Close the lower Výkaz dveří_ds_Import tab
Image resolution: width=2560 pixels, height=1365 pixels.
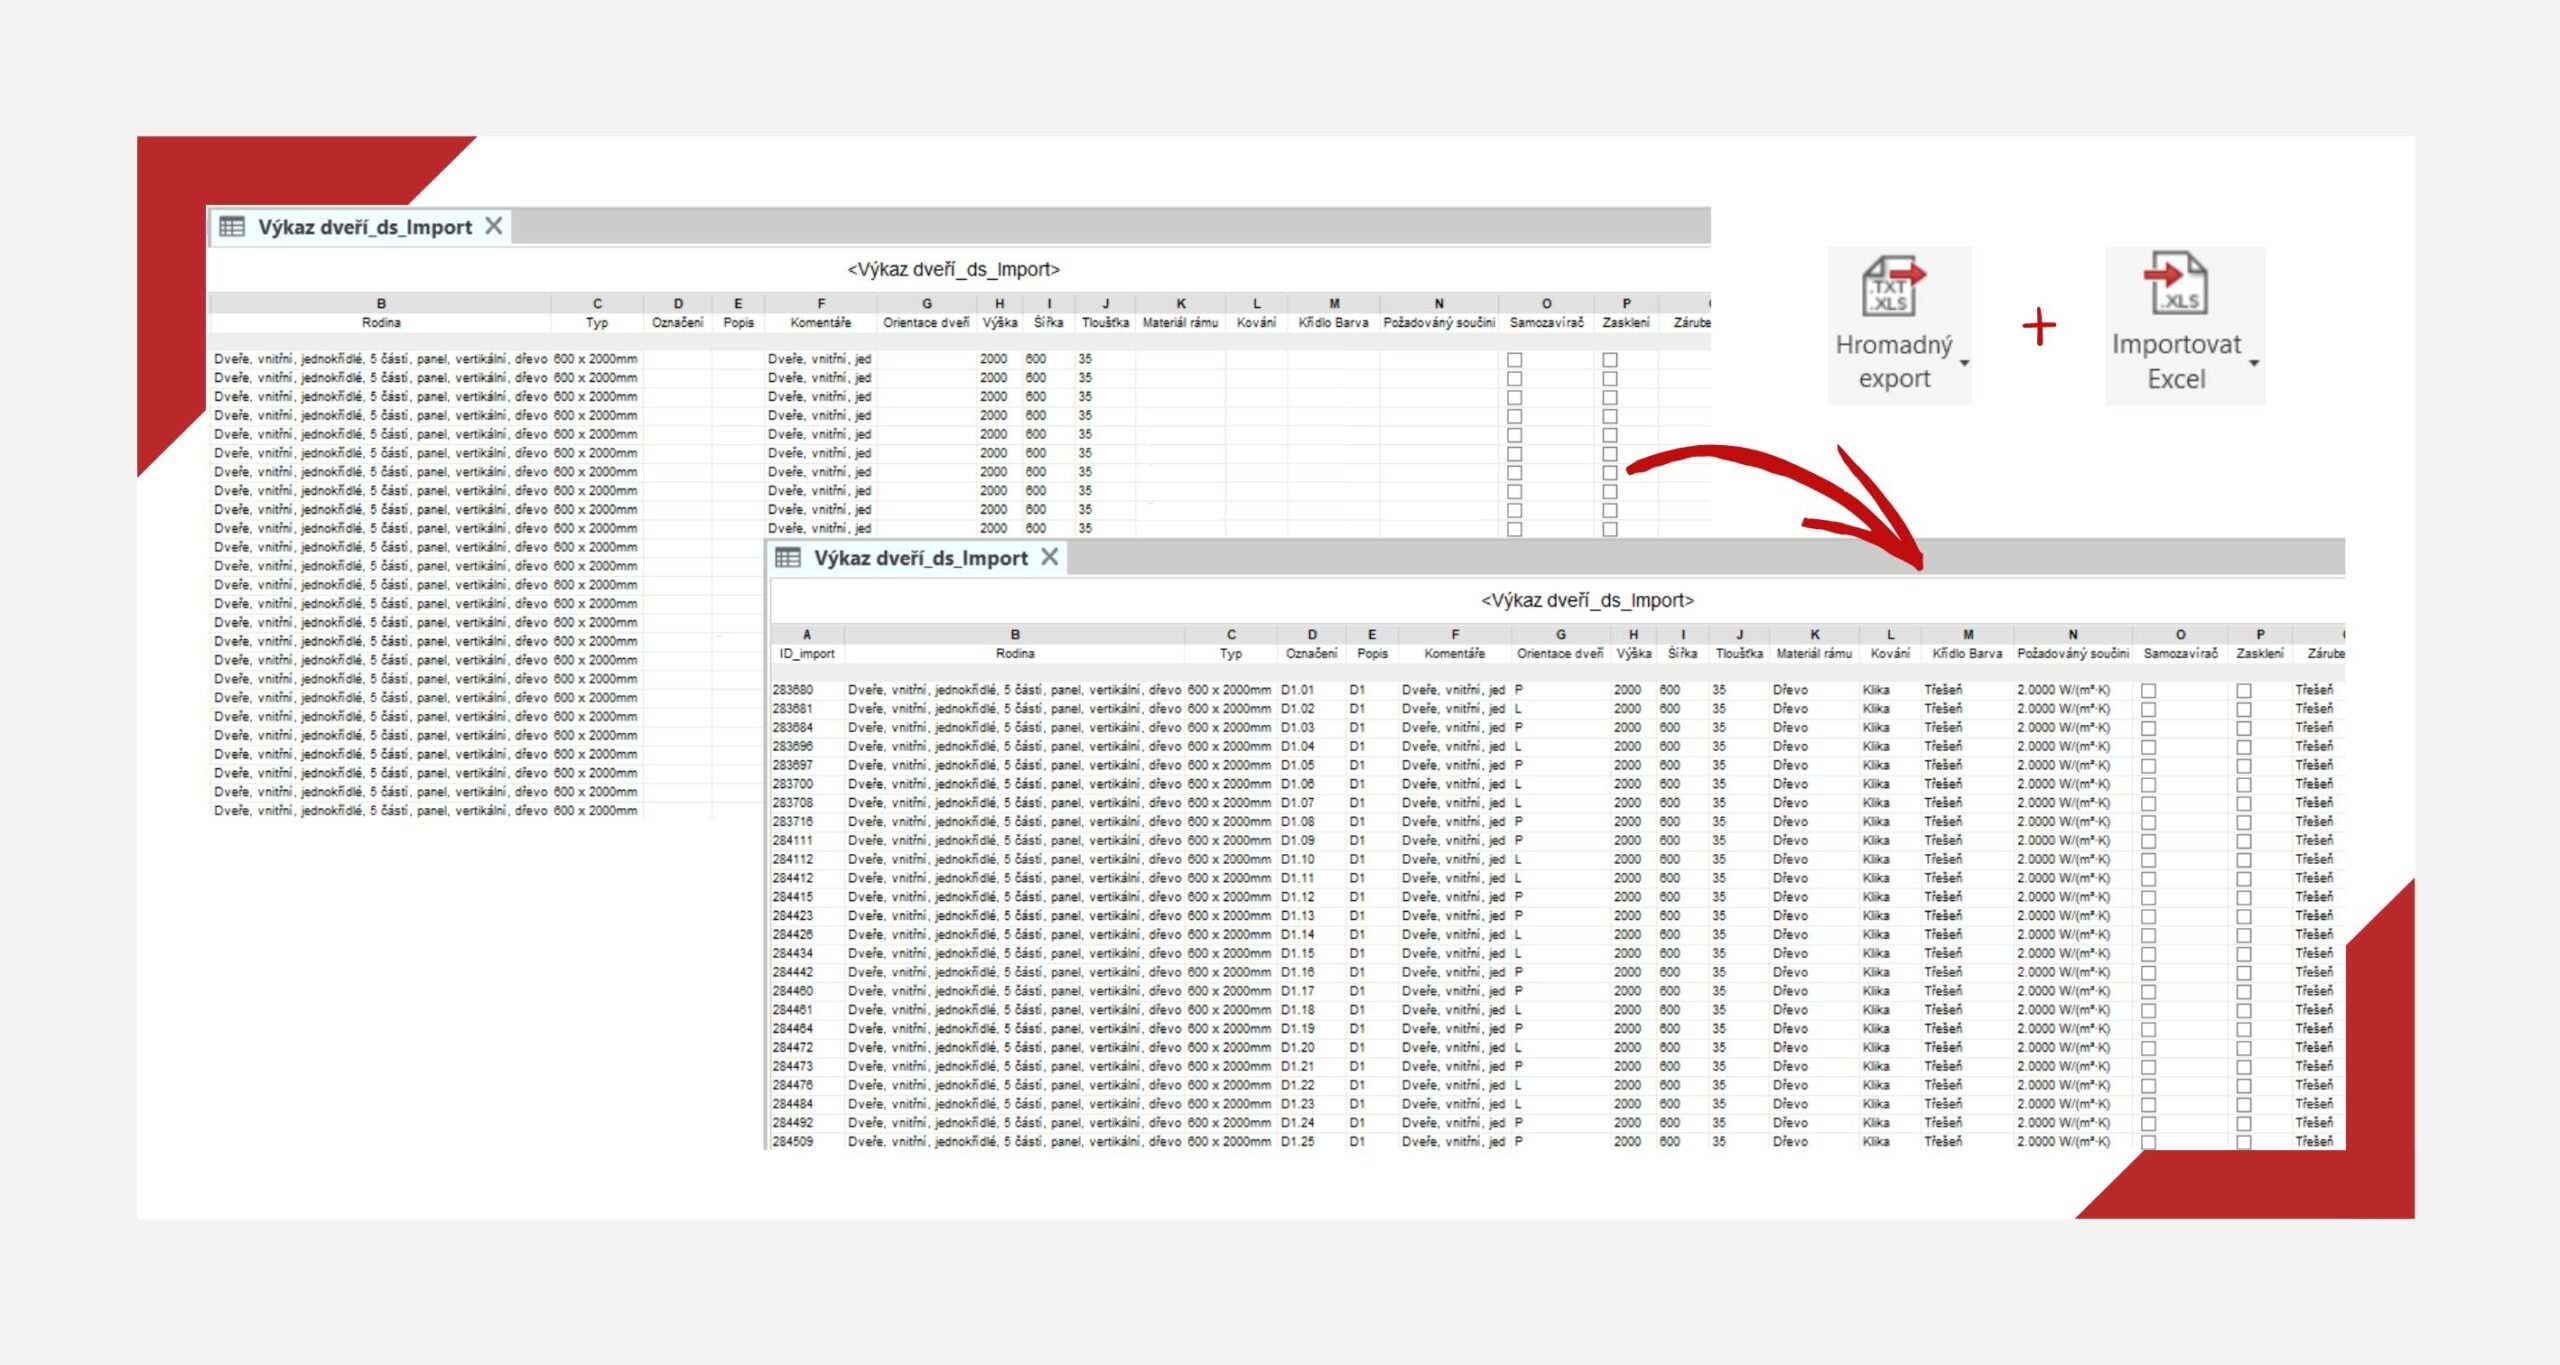coord(1049,557)
